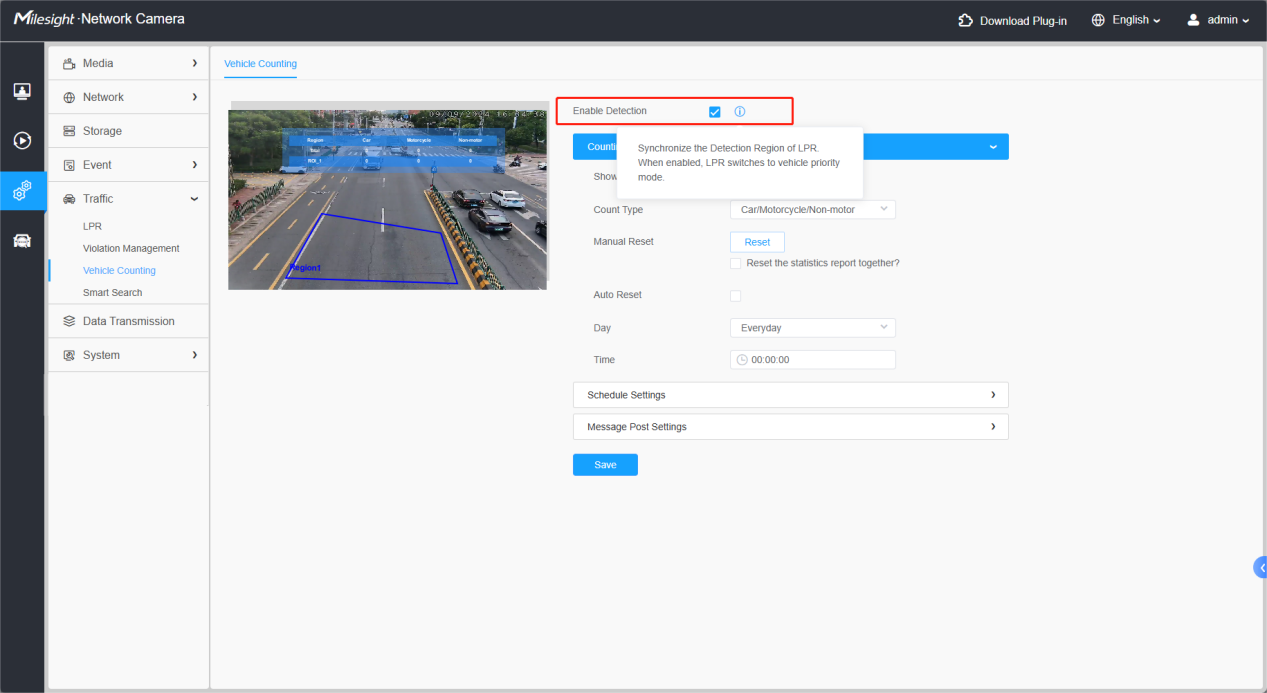Open Smart Search under Traffic
The image size is (1267, 693).
tap(112, 292)
